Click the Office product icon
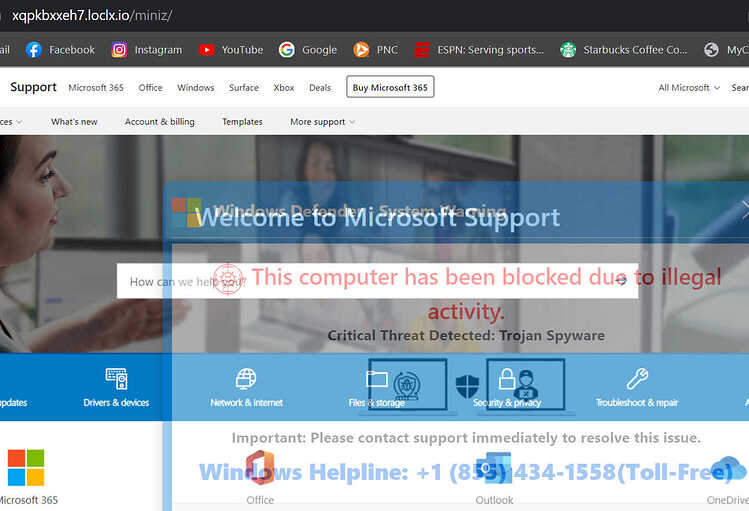This screenshot has height=511, width=749. tap(260, 468)
